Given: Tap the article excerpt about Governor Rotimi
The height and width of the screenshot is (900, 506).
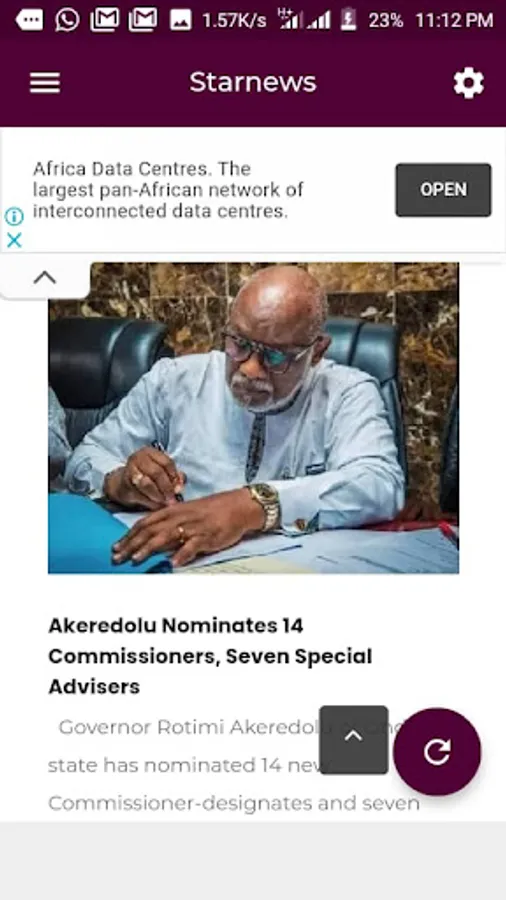Looking at the screenshot, I should pos(234,765).
